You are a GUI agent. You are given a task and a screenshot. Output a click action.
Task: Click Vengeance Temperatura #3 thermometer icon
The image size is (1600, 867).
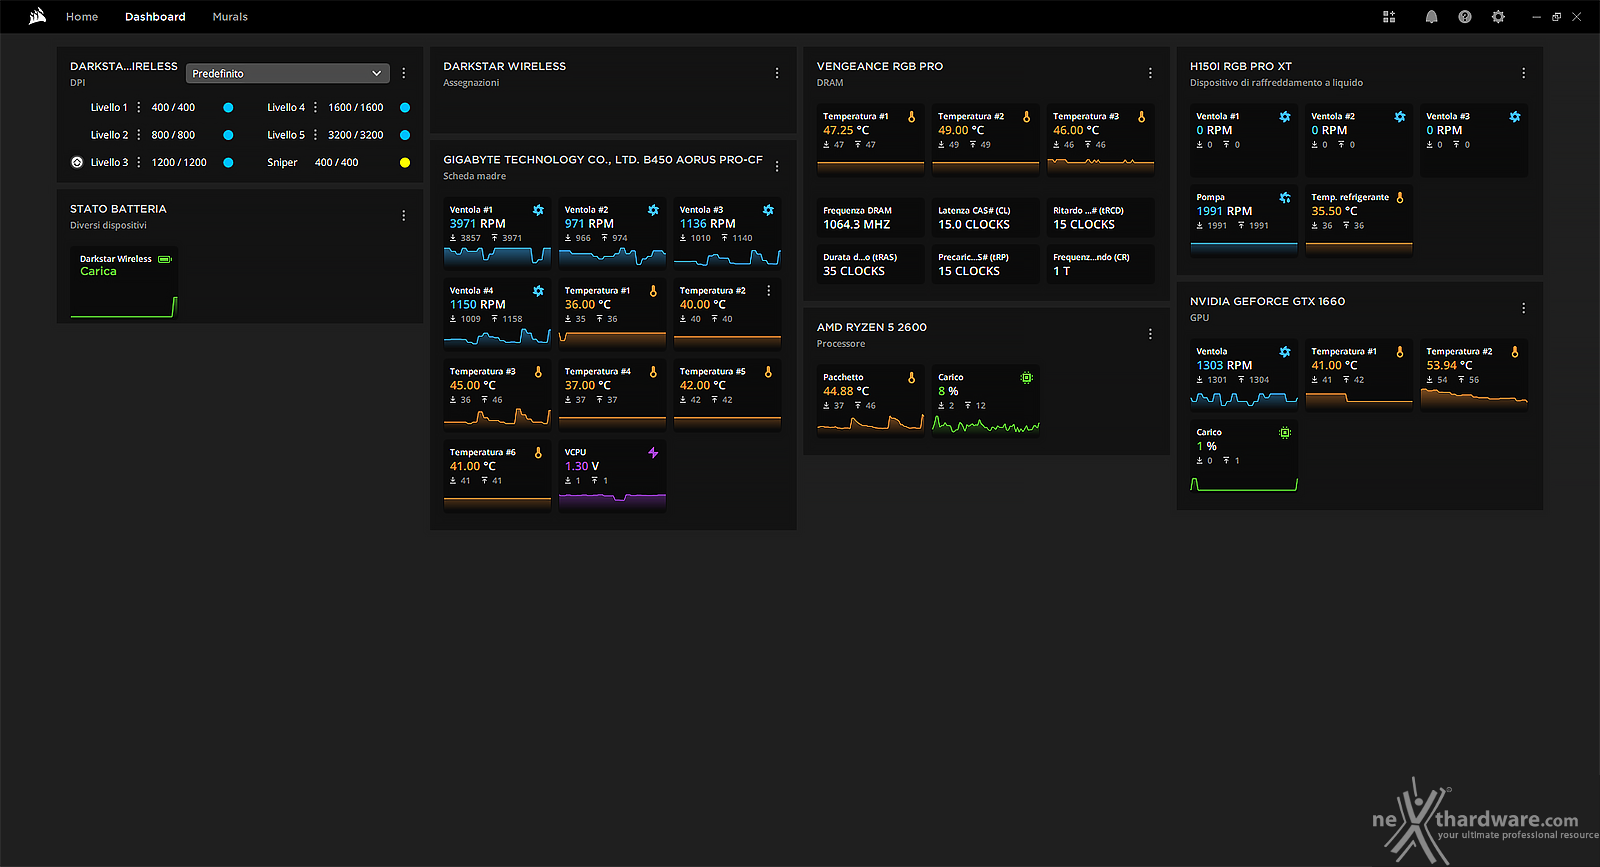pos(1141,117)
